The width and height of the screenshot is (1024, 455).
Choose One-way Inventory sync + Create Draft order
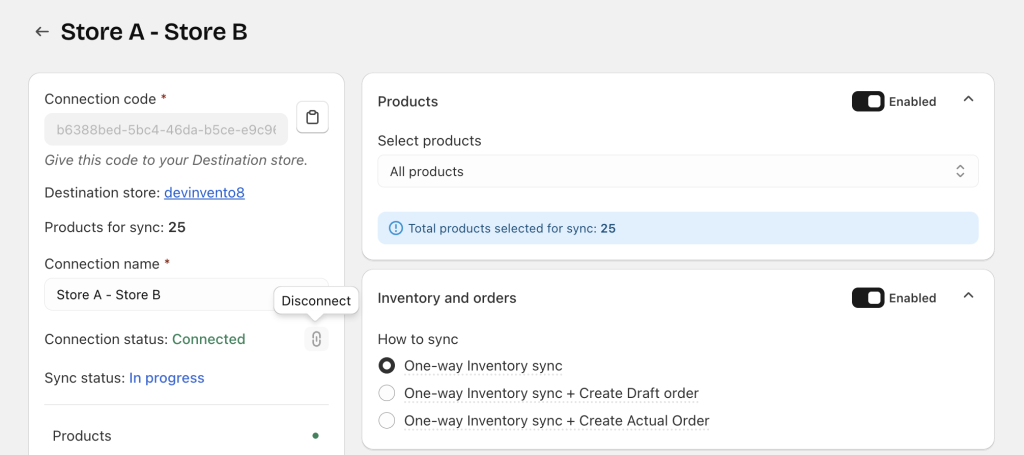click(x=387, y=393)
